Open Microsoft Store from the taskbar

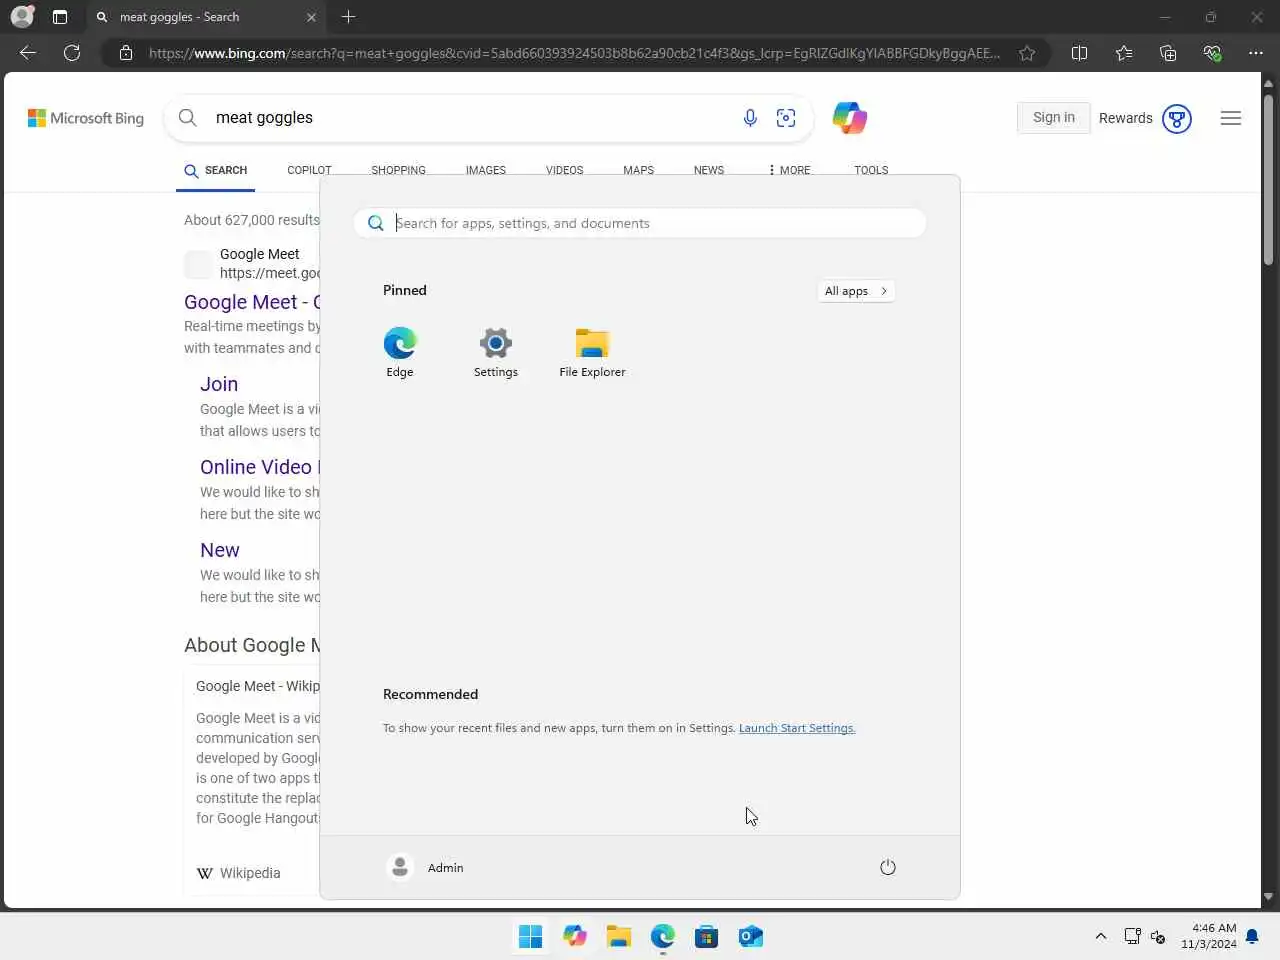coord(707,936)
